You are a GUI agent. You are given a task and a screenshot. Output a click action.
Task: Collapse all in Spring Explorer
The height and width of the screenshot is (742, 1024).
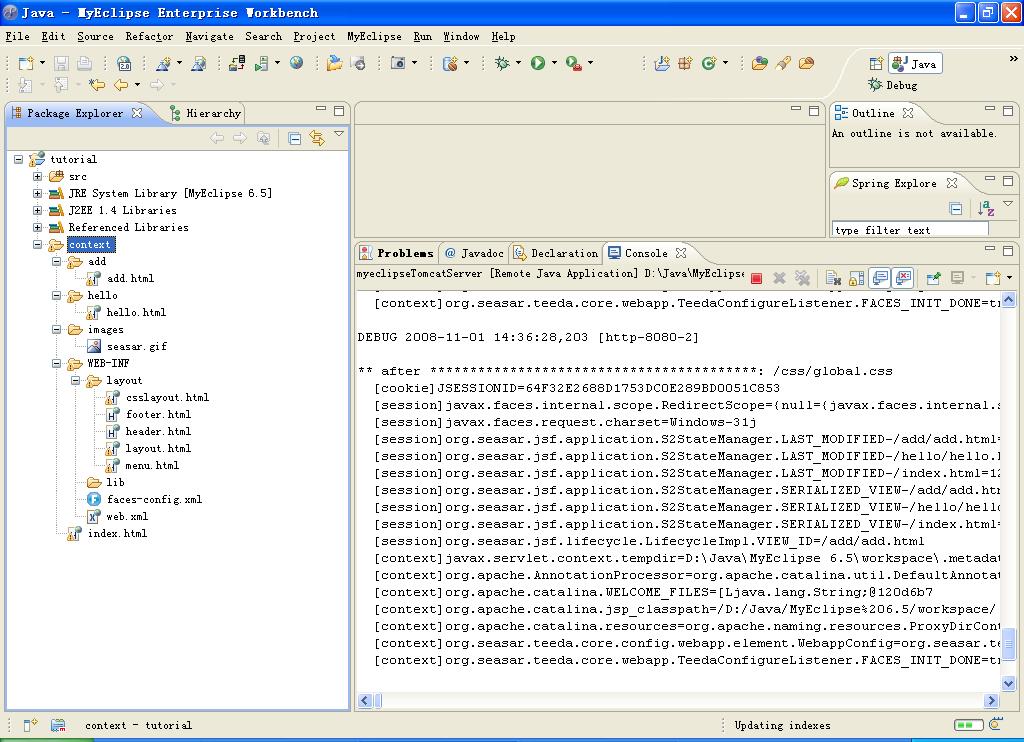click(x=955, y=209)
